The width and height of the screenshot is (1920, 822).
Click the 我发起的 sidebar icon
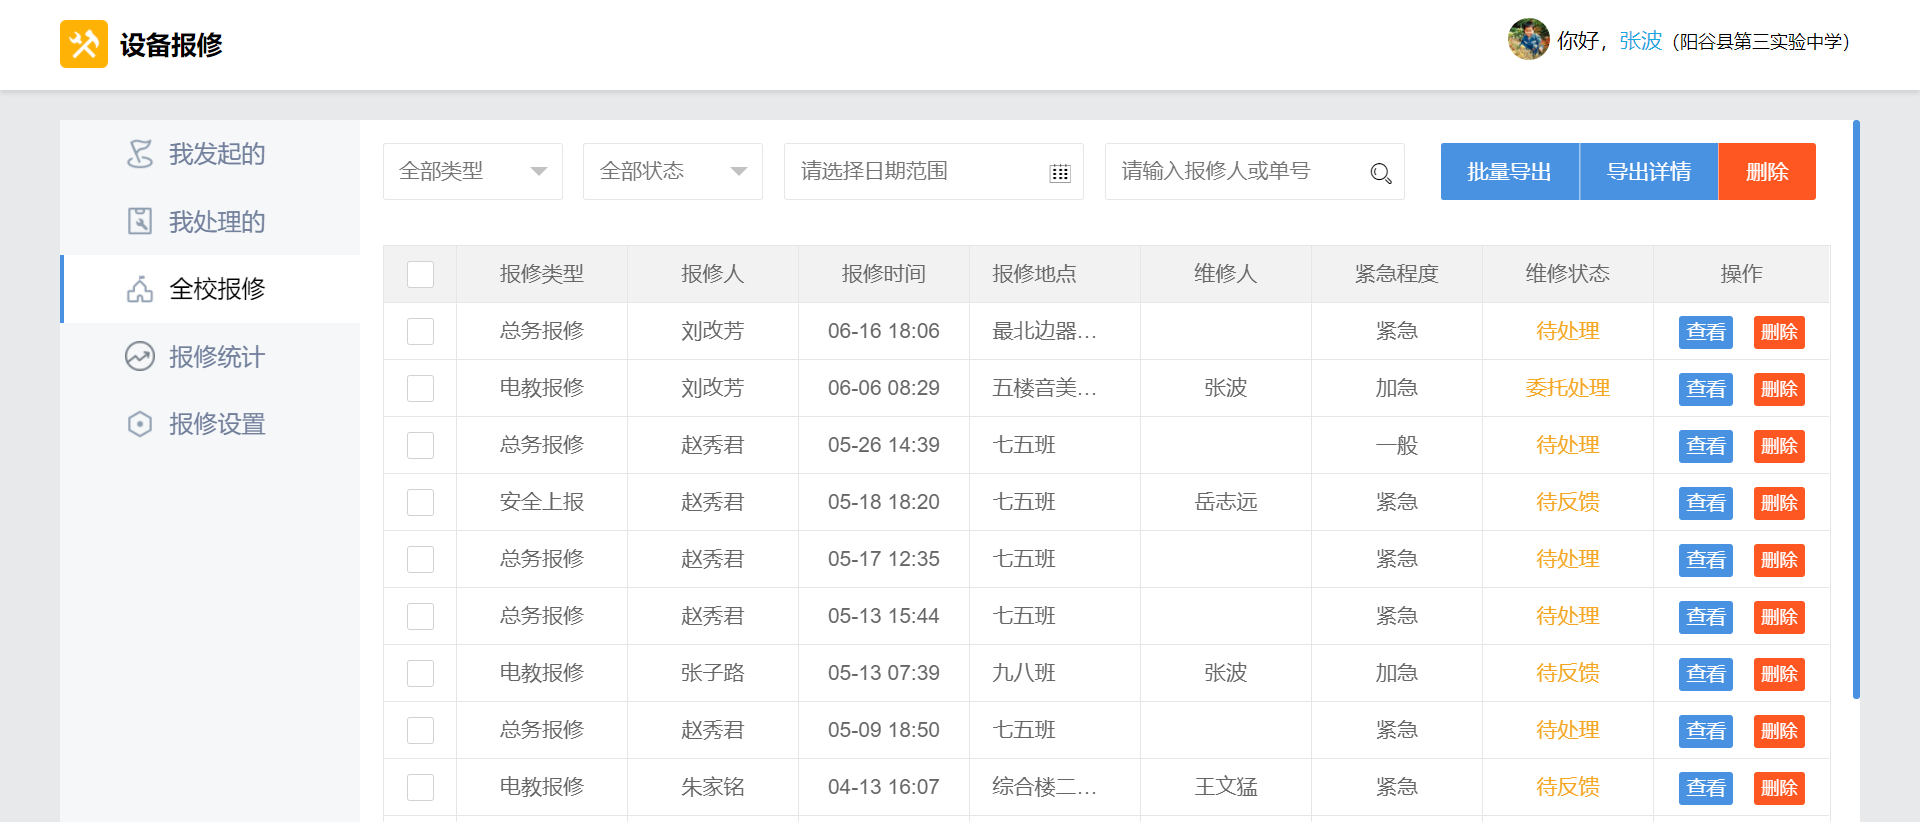(140, 154)
